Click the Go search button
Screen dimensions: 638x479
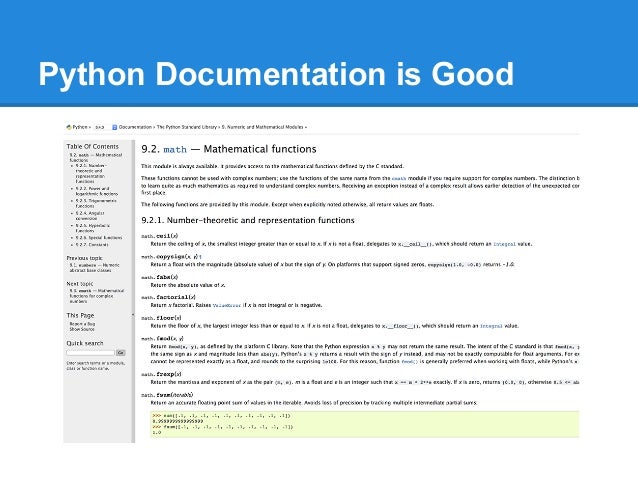click(x=120, y=352)
